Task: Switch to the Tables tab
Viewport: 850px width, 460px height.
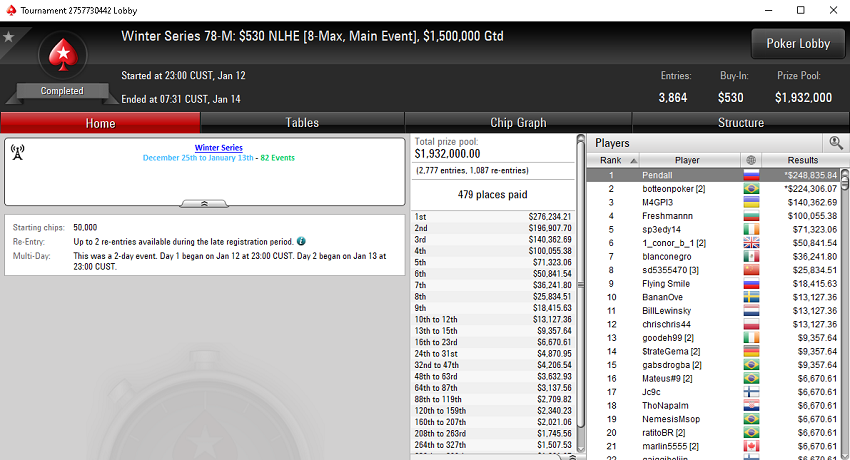Action: [x=302, y=122]
